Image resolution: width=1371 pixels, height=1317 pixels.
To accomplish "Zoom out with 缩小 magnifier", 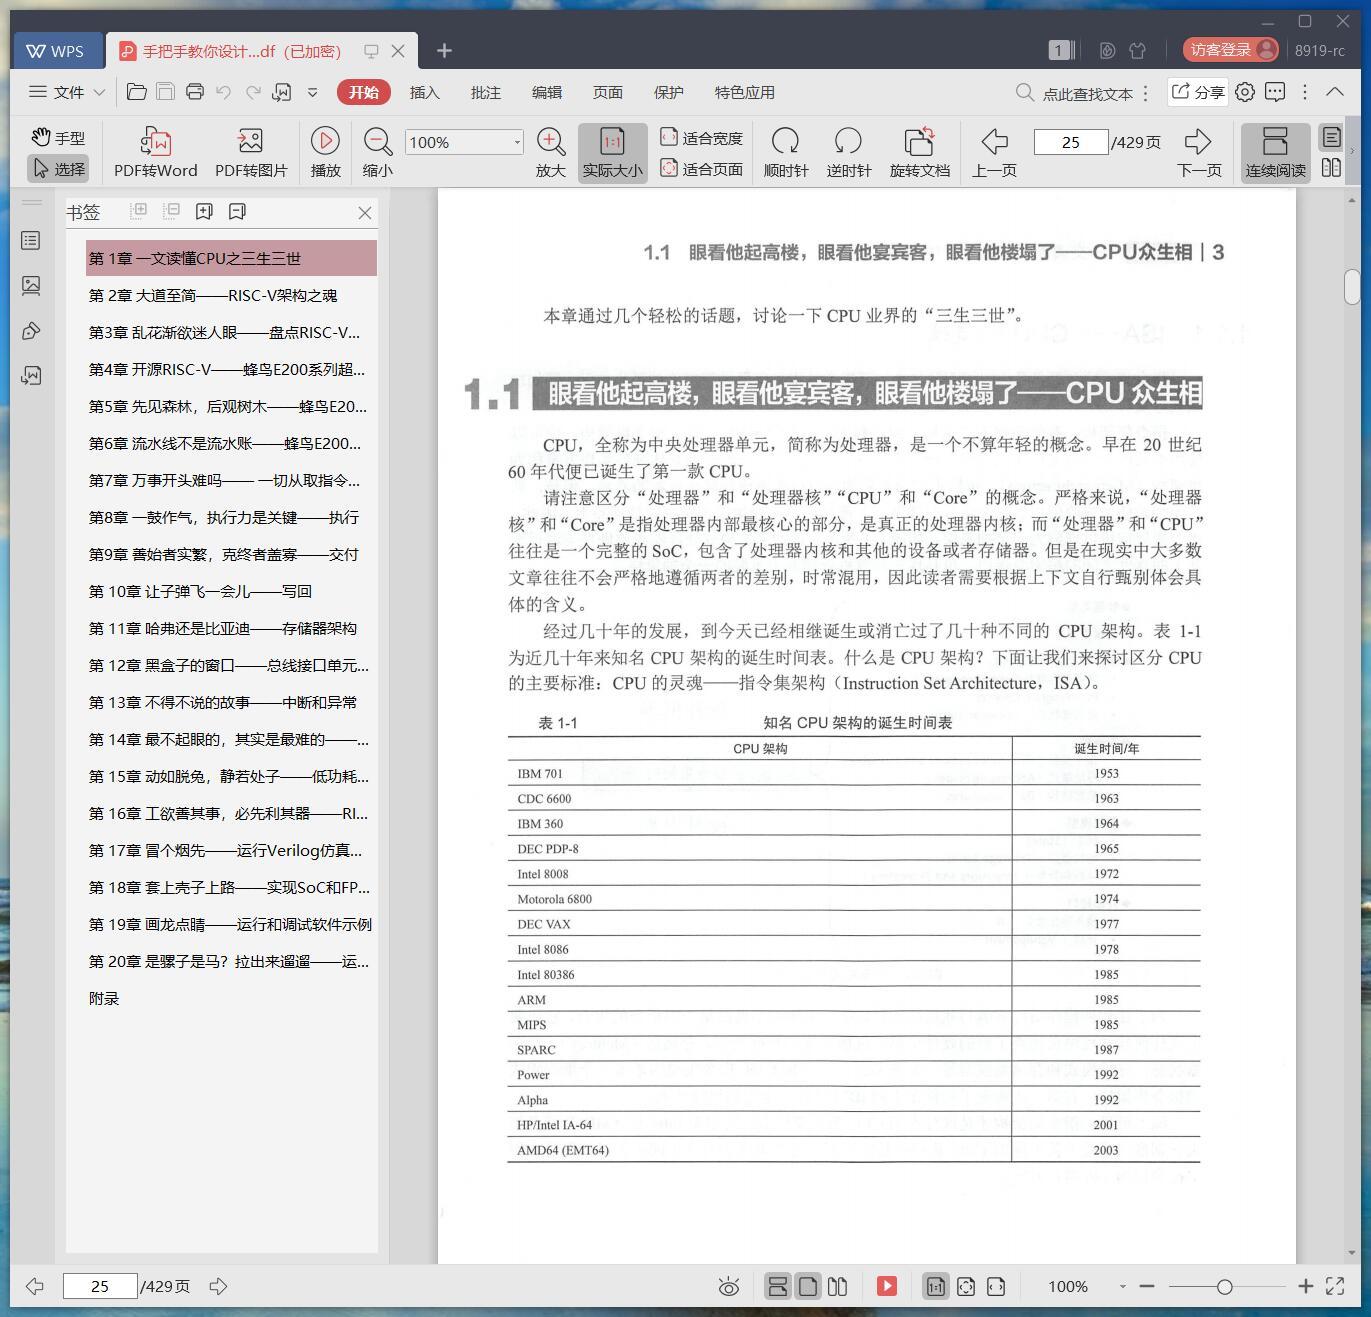I will [377, 153].
